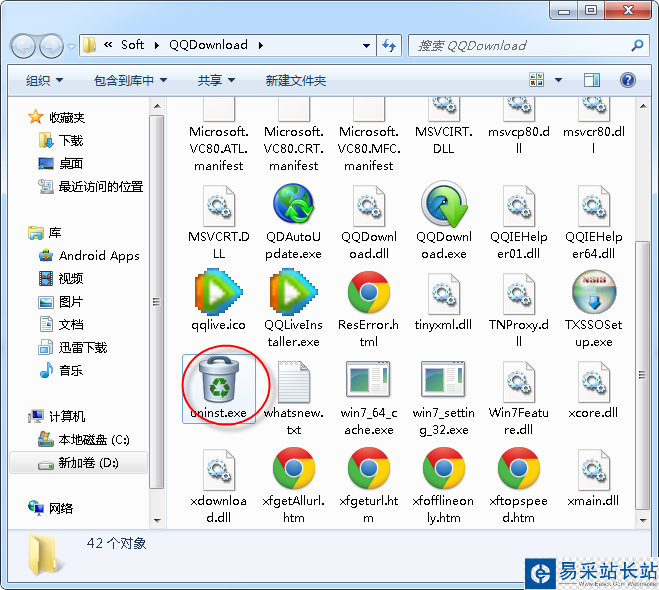Click the Back navigation button
The width and height of the screenshot is (659, 590).
click(23, 46)
